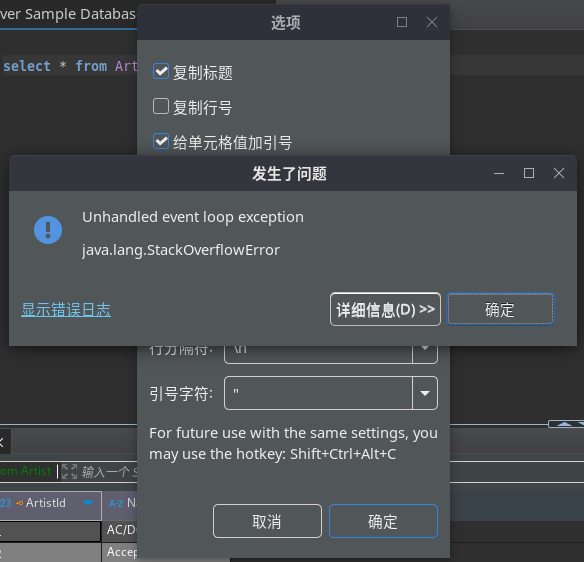The width and height of the screenshot is (584, 562).
Task: Open the 显示错误日志 link
Action: tap(66, 309)
